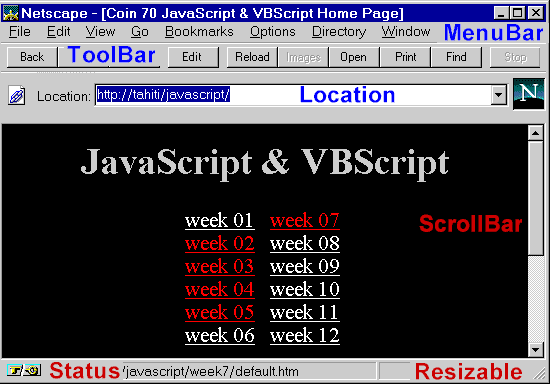Open the Location history dropdown arrow
This screenshot has width=552, height=384.
click(498, 95)
